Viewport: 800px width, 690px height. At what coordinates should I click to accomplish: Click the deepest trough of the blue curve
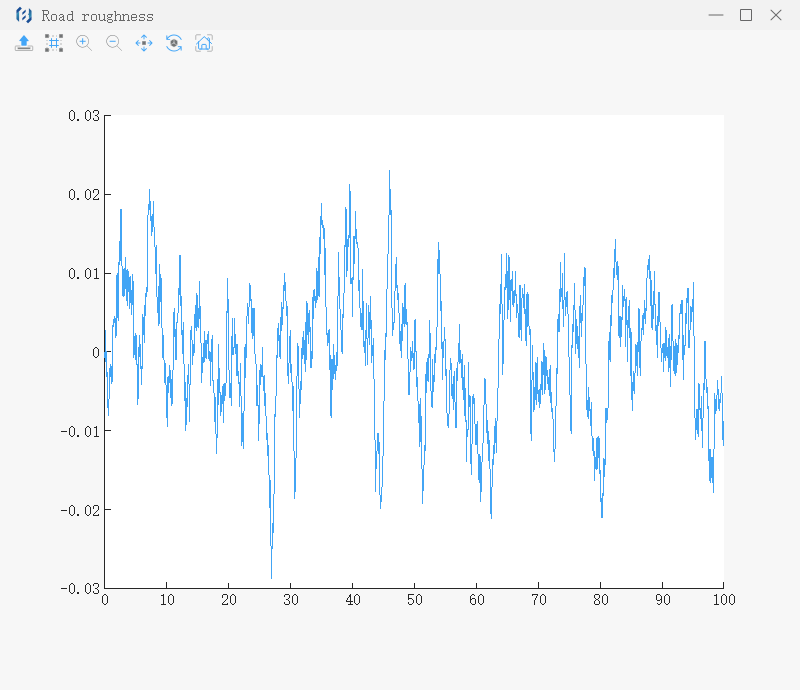[272, 577]
